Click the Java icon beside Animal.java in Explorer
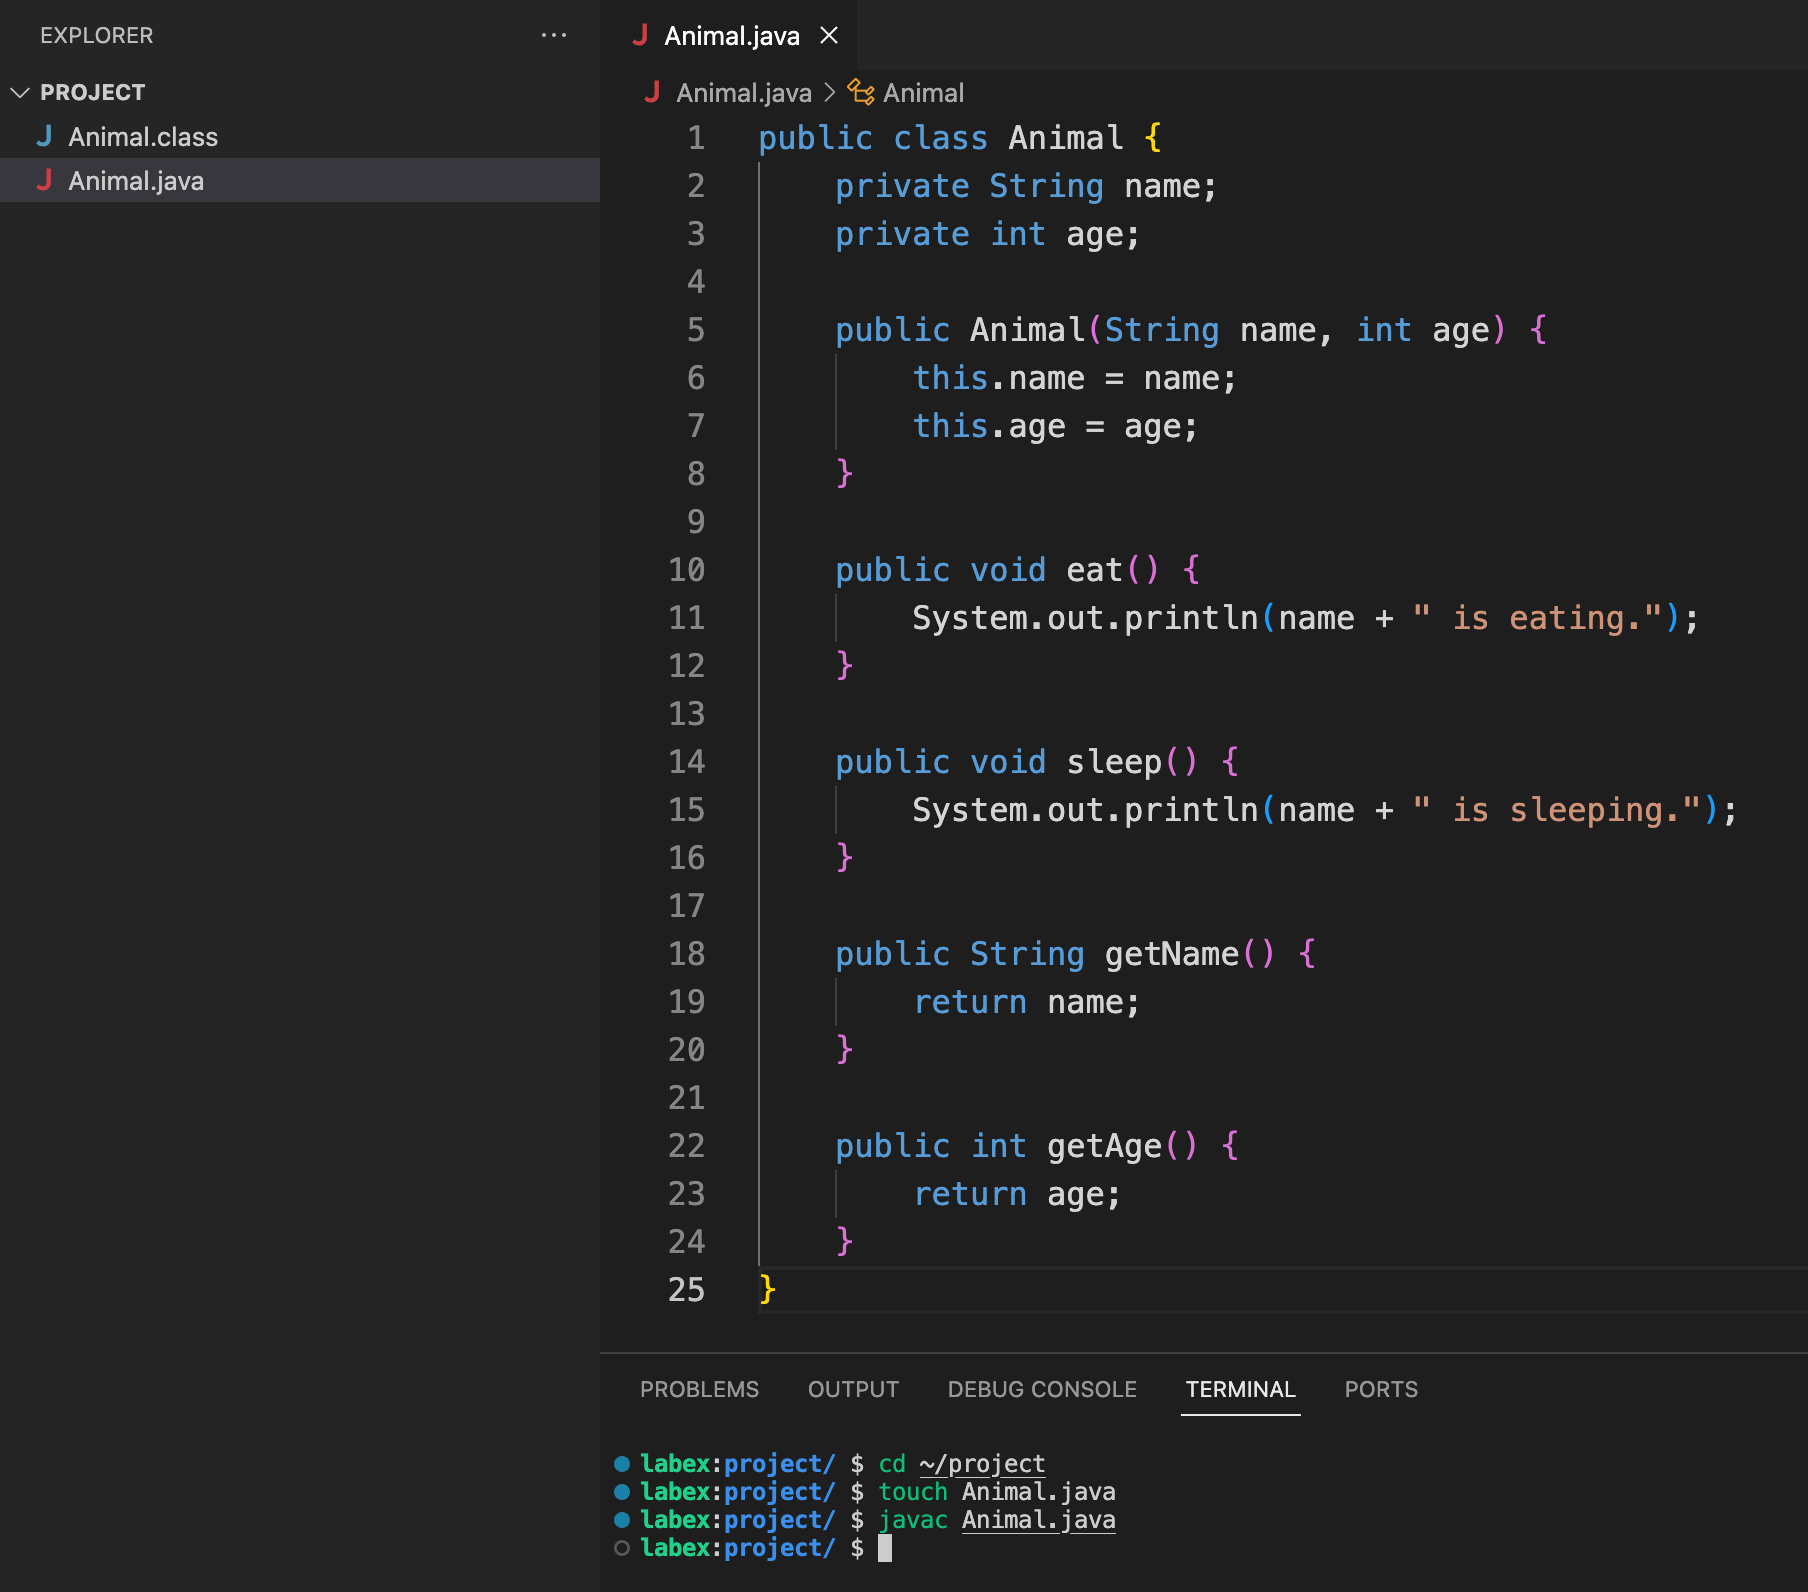1808x1592 pixels. coord(45,181)
